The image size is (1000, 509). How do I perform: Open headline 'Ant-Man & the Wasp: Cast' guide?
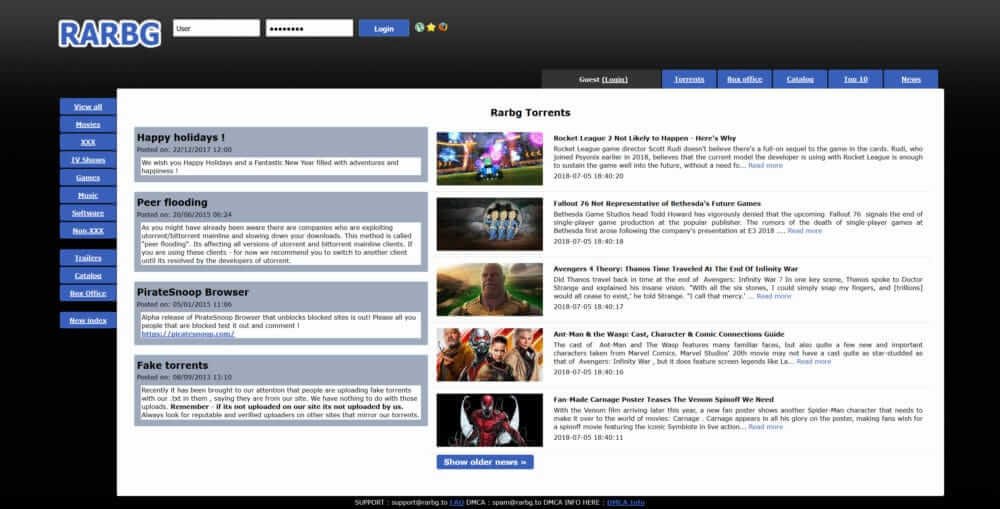pos(668,334)
